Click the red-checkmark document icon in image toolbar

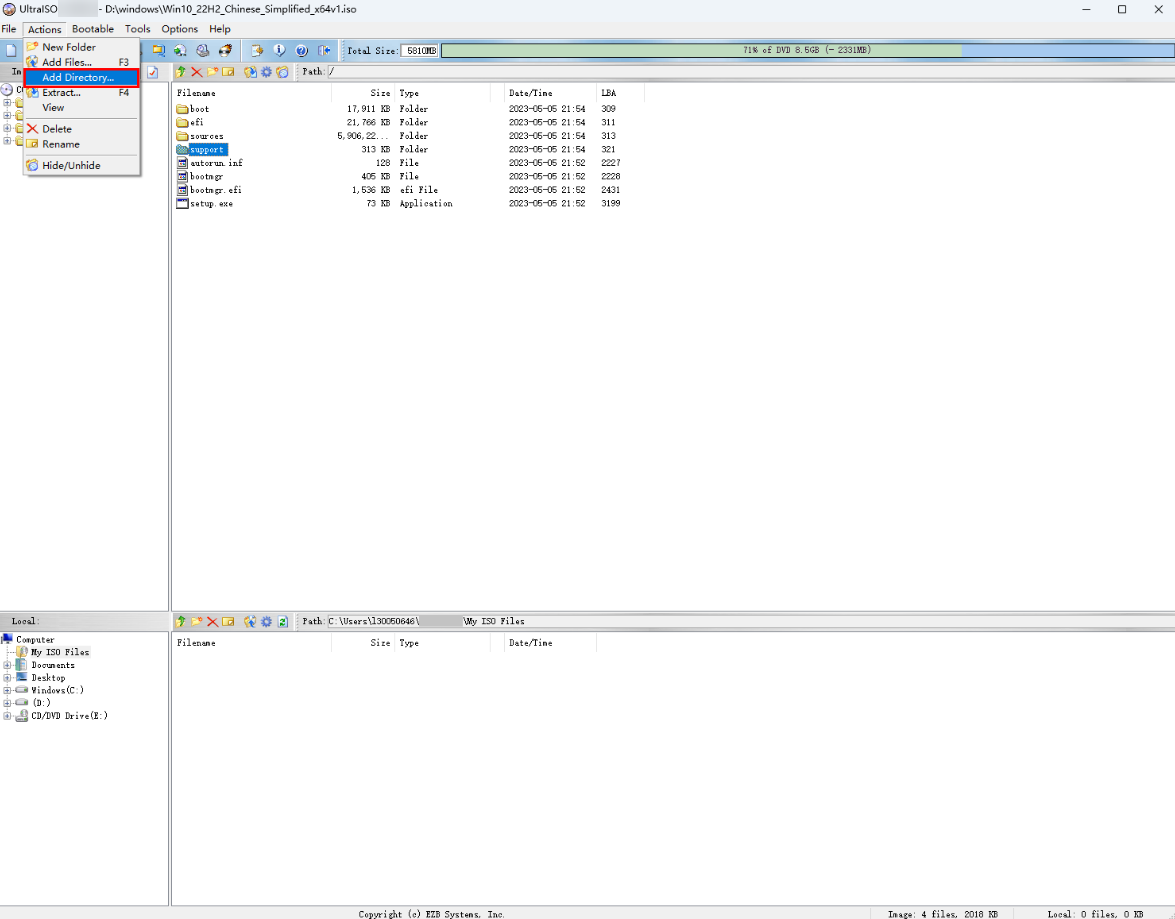152,72
